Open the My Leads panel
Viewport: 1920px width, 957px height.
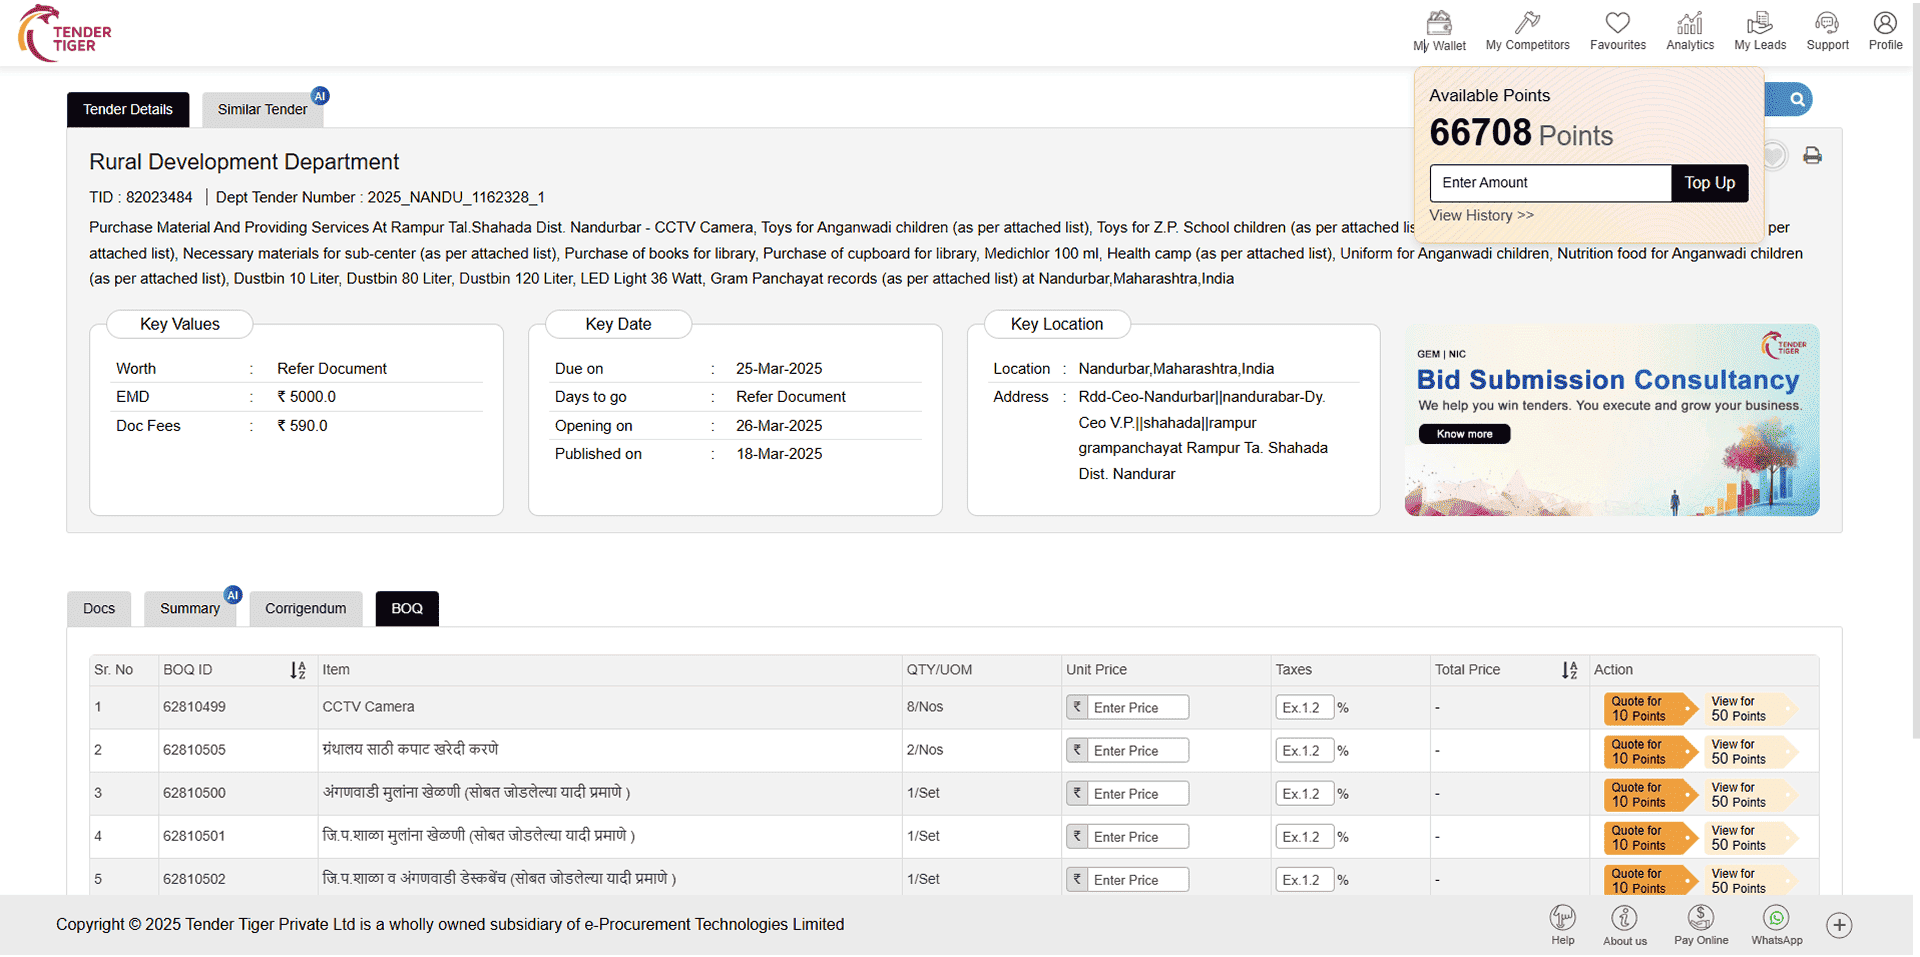coord(1759,30)
